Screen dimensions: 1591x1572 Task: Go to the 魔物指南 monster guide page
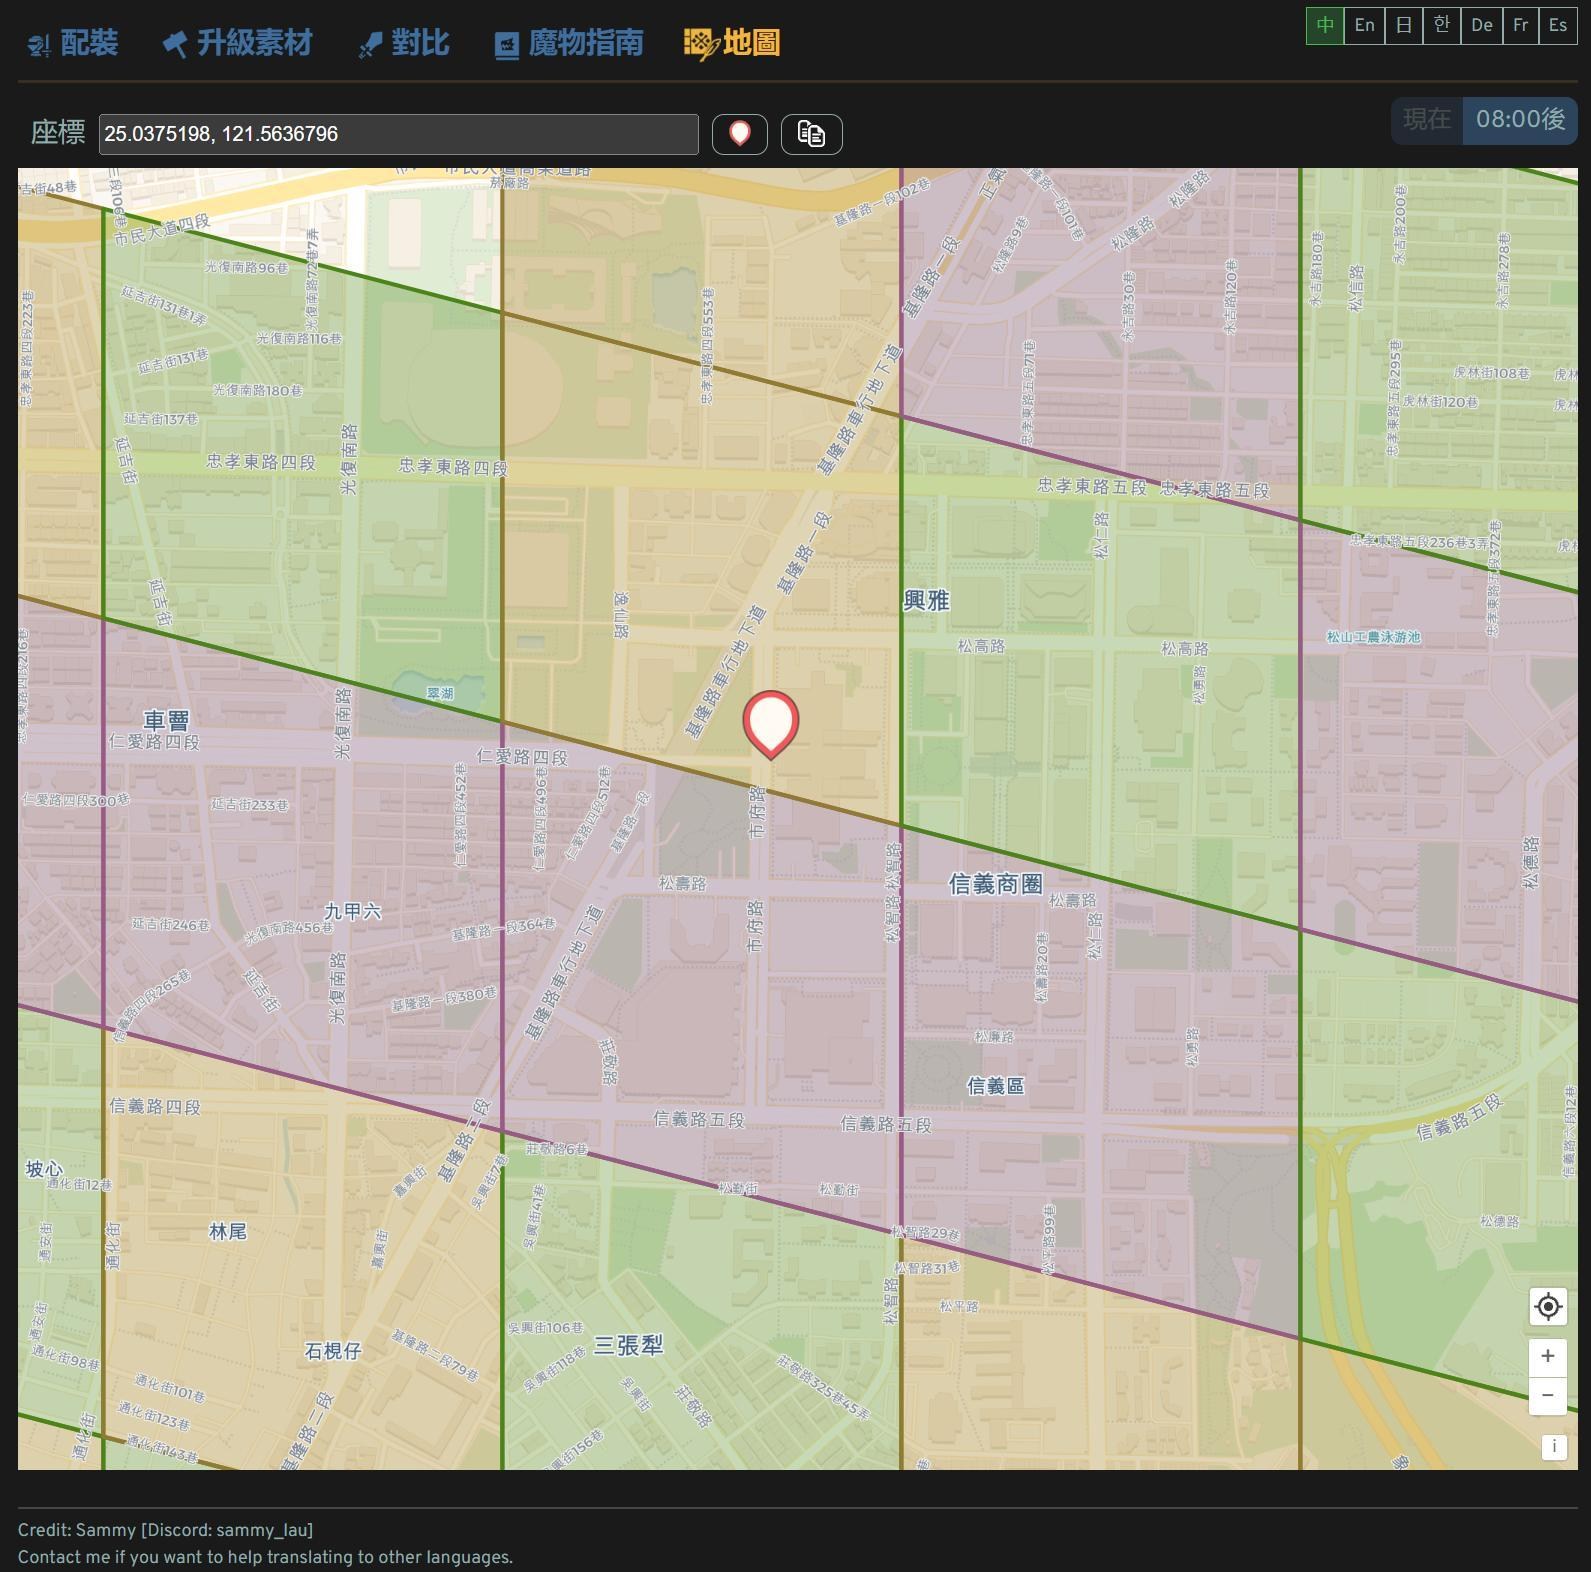tap(569, 43)
